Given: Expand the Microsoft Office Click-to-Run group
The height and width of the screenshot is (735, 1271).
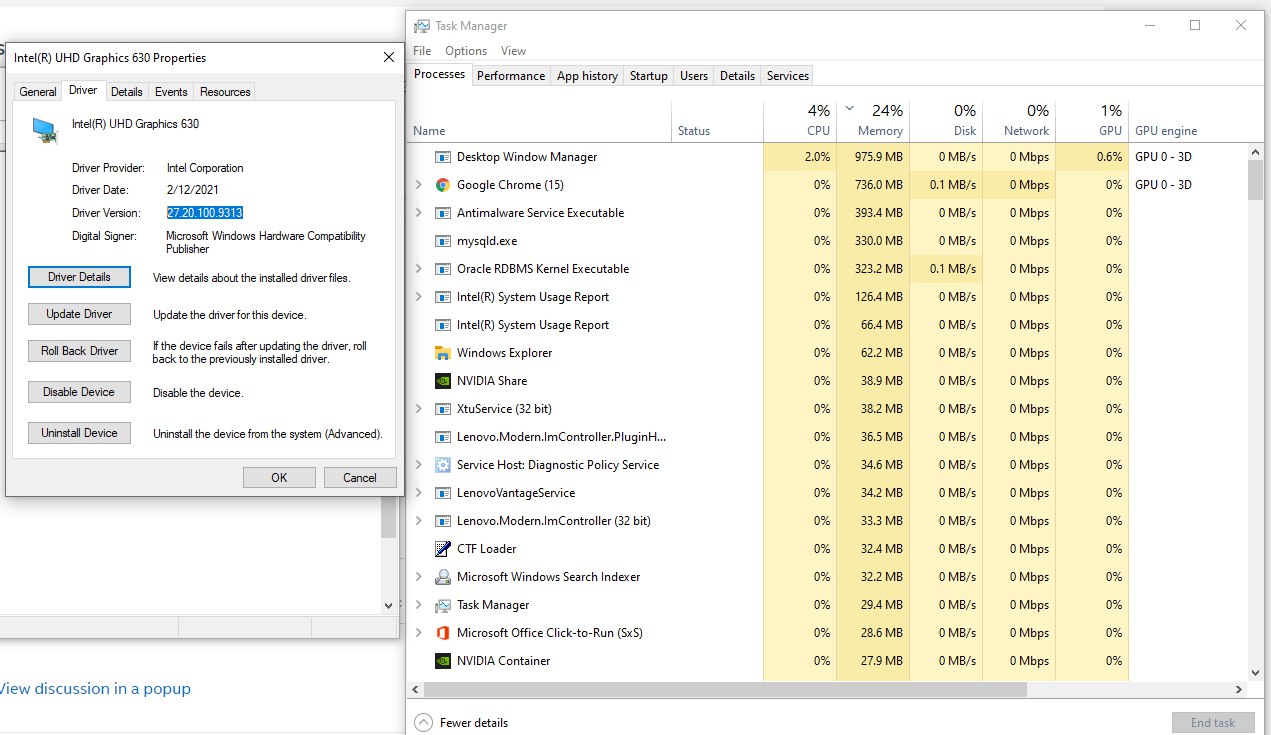Looking at the screenshot, I should tap(419, 633).
